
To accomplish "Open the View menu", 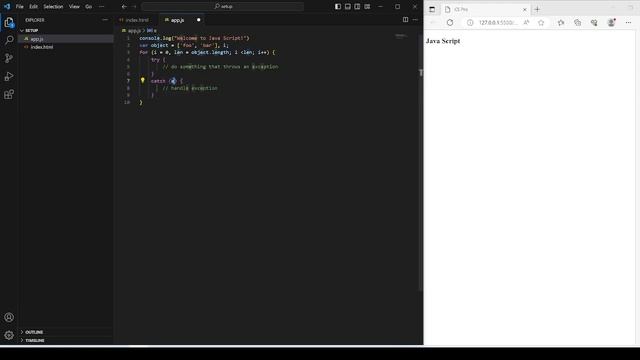I will 74,7.
